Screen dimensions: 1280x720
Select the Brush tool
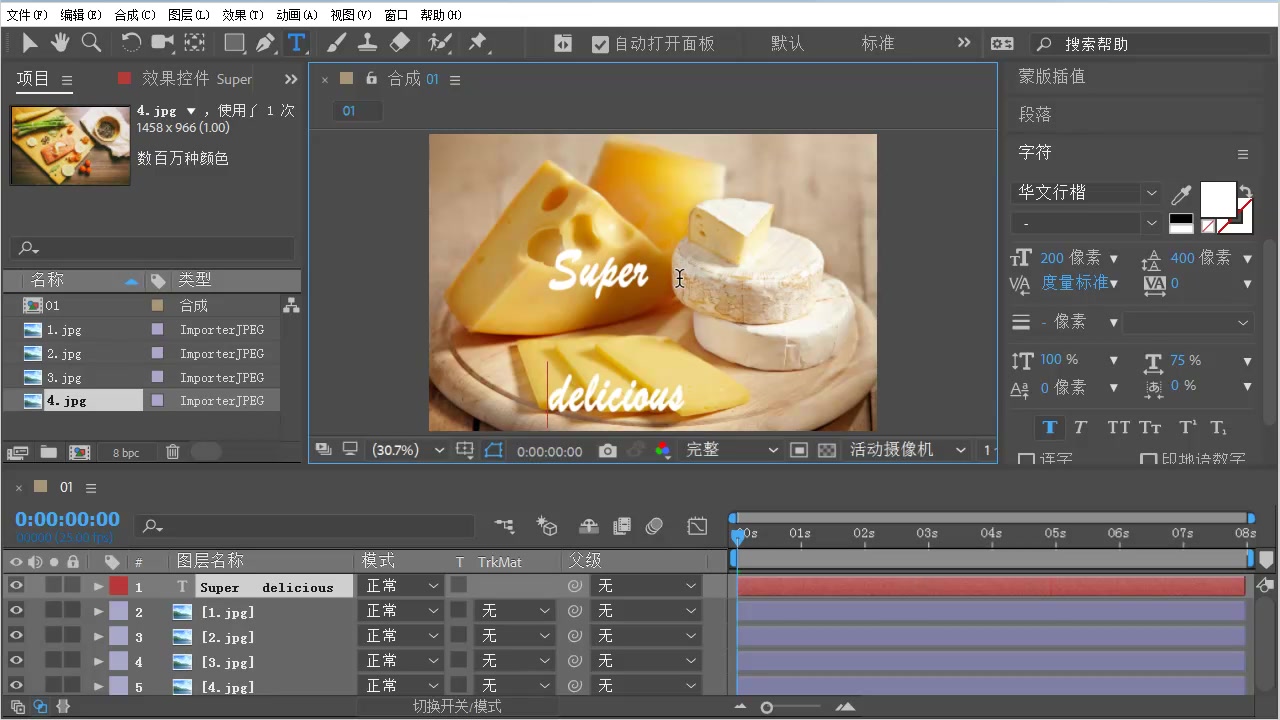(x=337, y=43)
